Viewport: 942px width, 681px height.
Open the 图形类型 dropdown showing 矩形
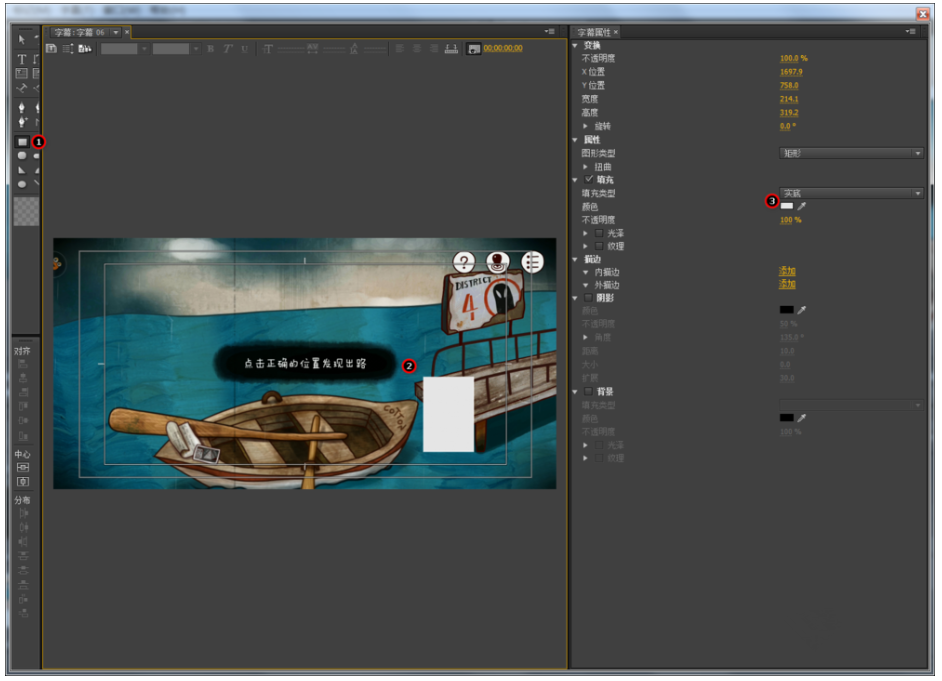850,153
